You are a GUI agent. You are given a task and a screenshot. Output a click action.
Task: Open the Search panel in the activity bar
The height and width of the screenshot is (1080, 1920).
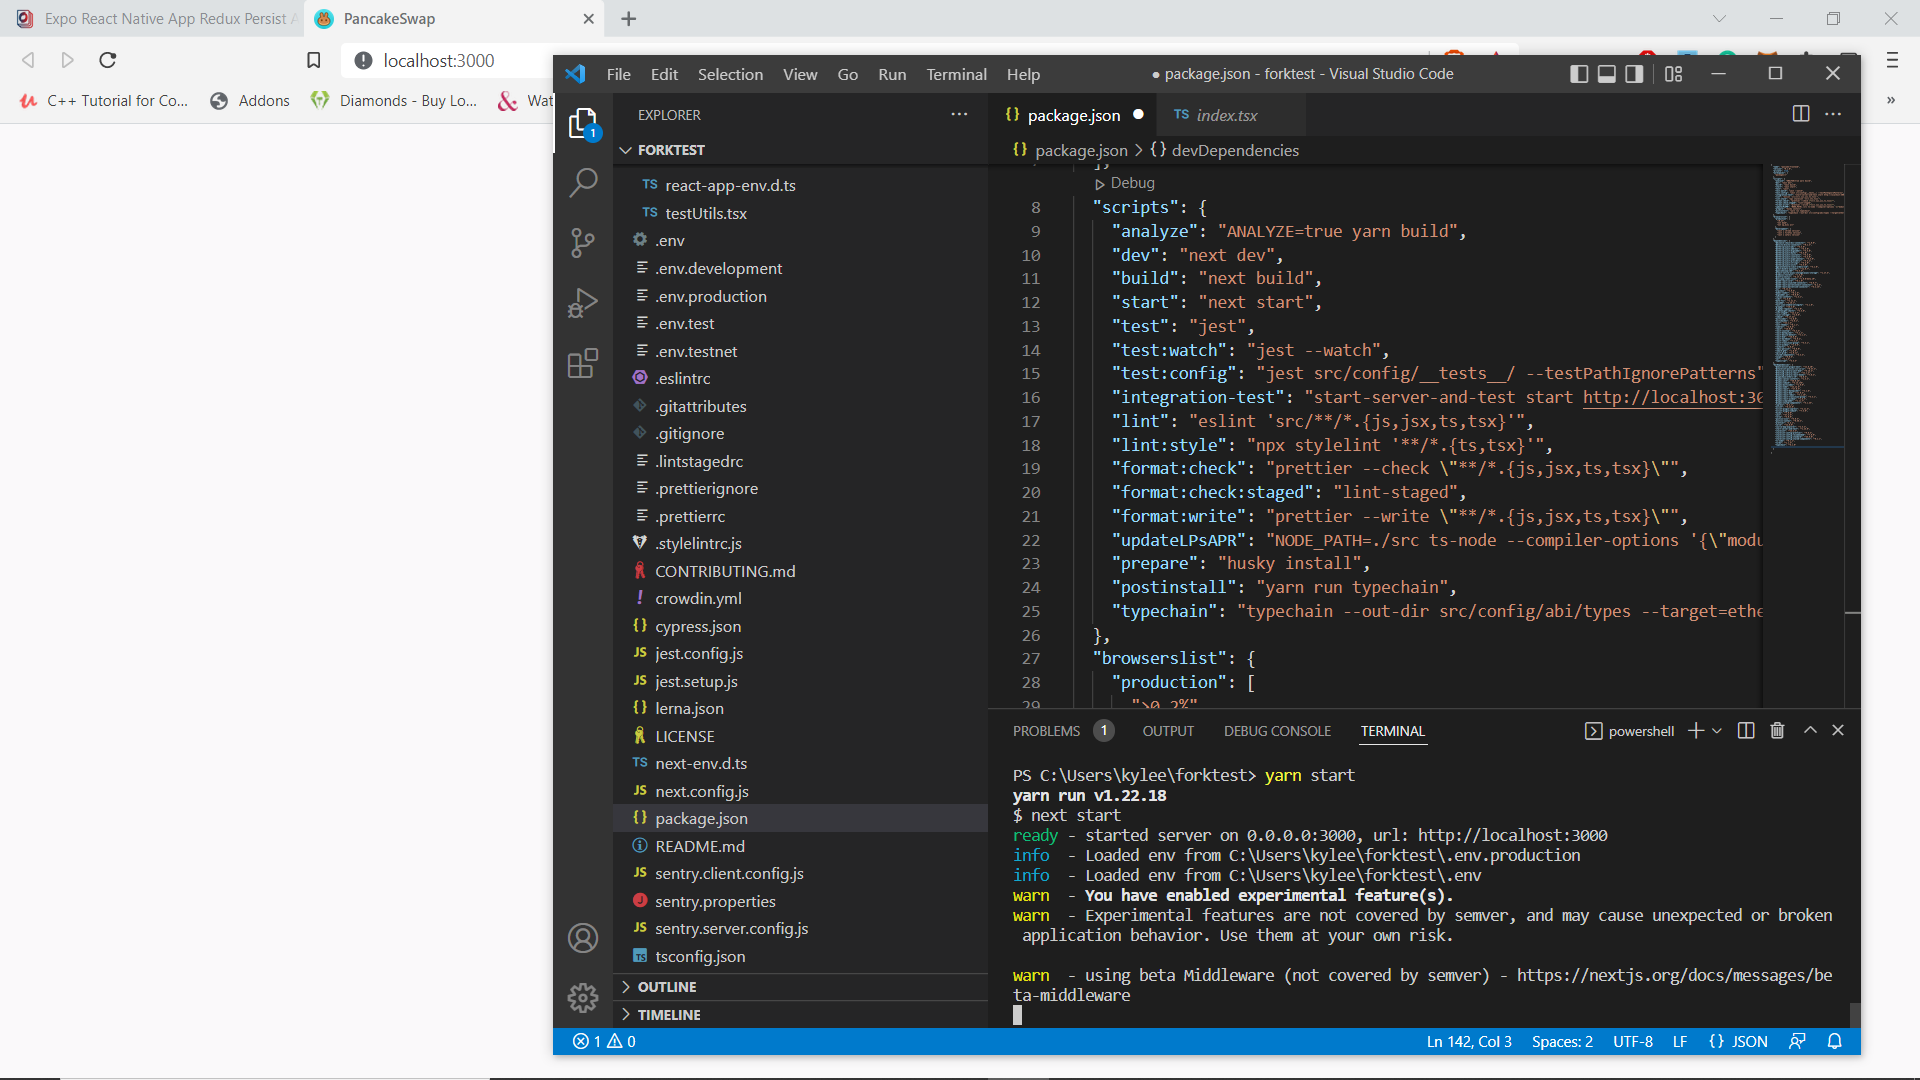[583, 182]
